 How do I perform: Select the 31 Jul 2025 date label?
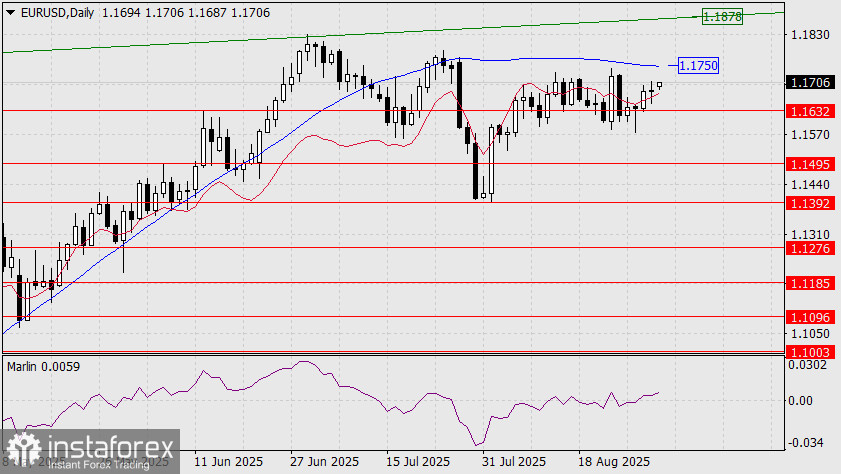(x=514, y=462)
